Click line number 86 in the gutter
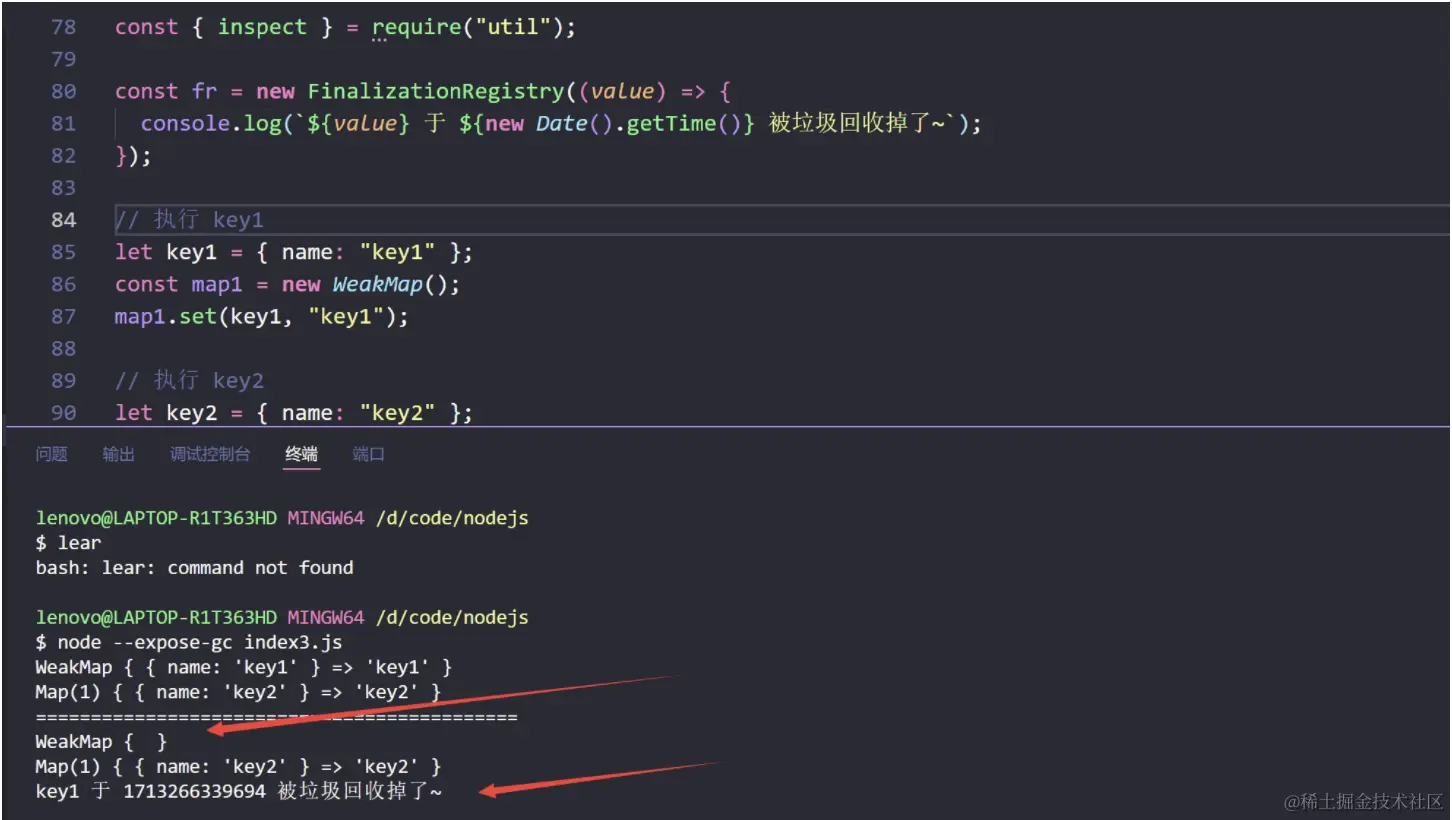This screenshot has width=1452, height=820. pos(64,284)
